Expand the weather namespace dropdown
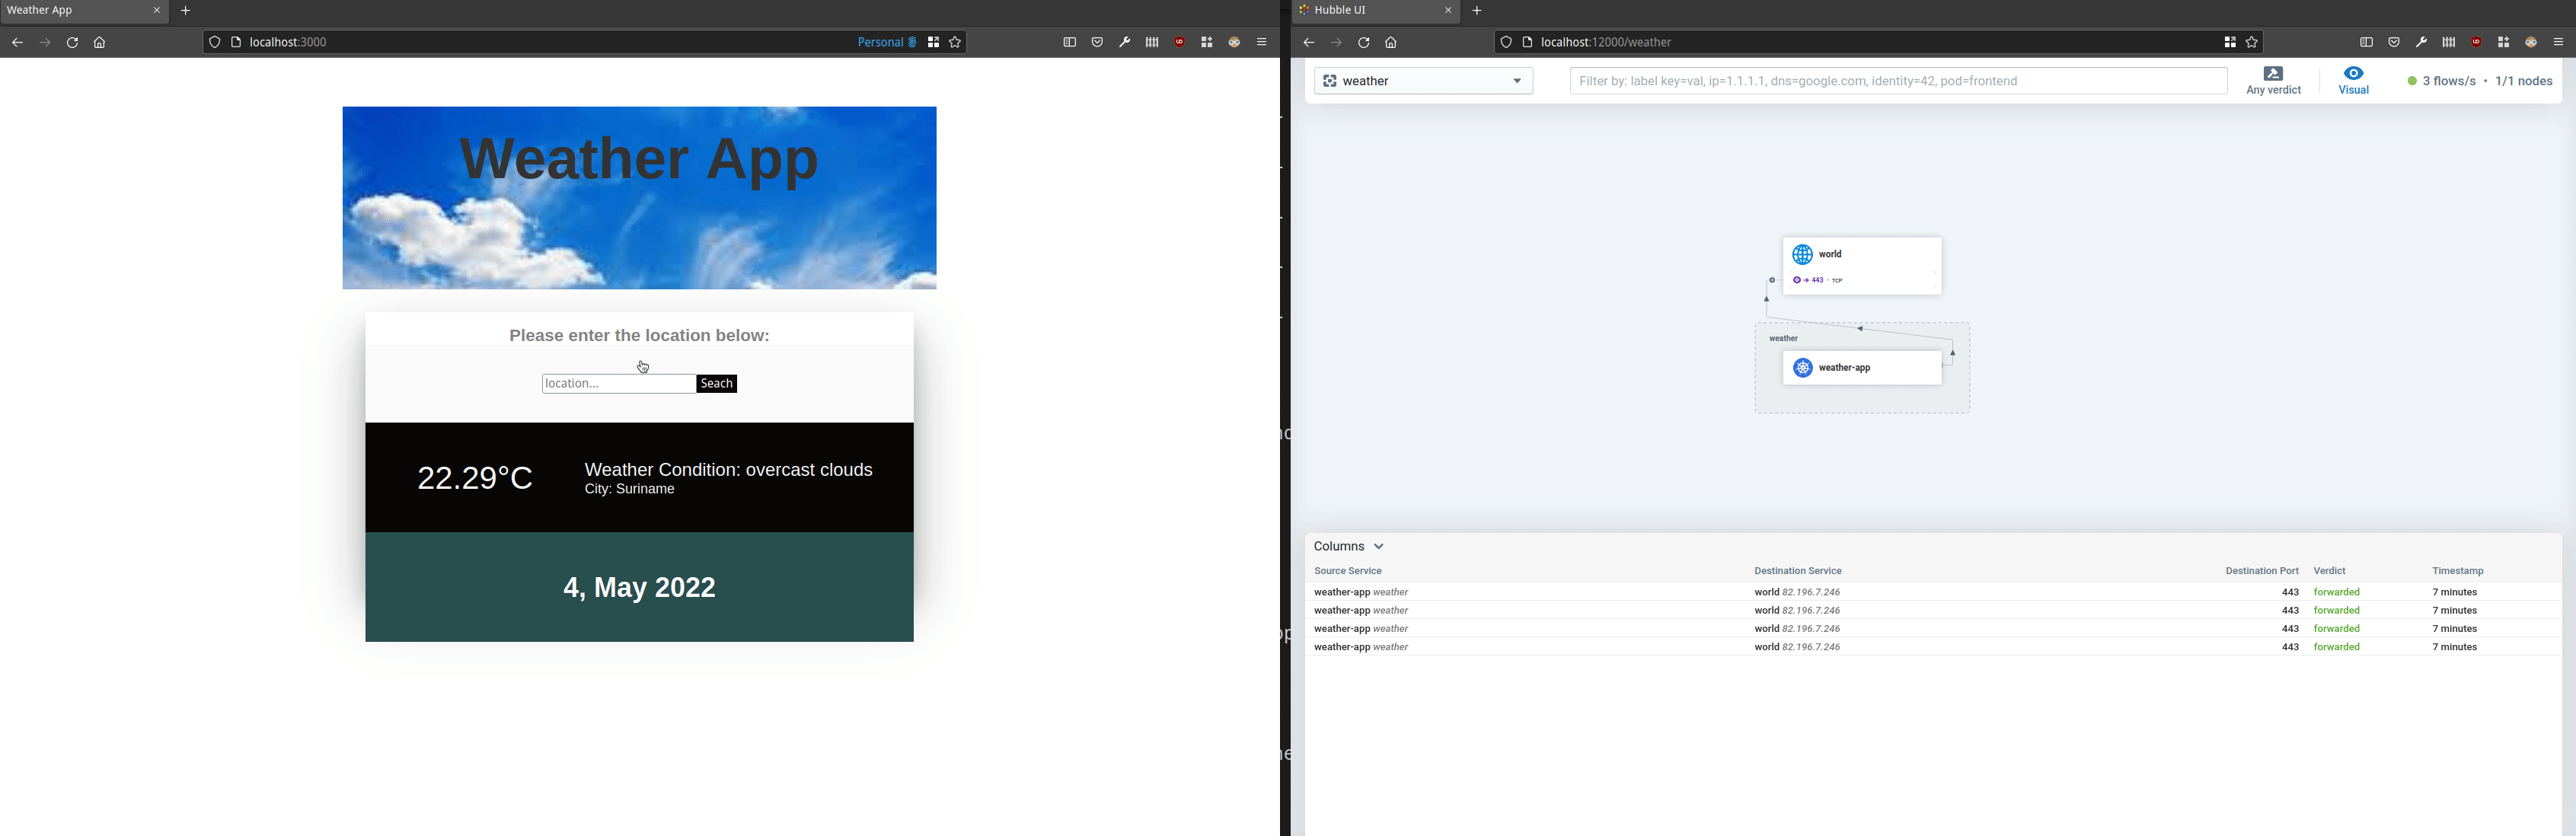This screenshot has height=836, width=2576. (1423, 81)
